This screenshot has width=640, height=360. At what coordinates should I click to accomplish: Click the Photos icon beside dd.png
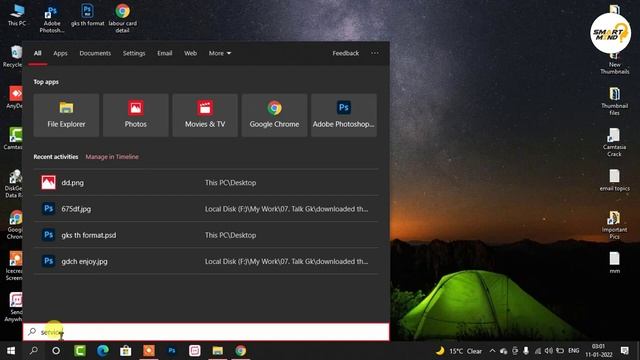tap(48, 182)
